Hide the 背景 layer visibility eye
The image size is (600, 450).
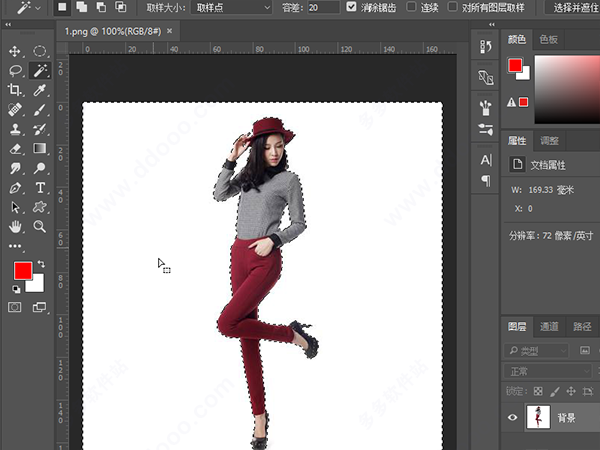tap(512, 417)
